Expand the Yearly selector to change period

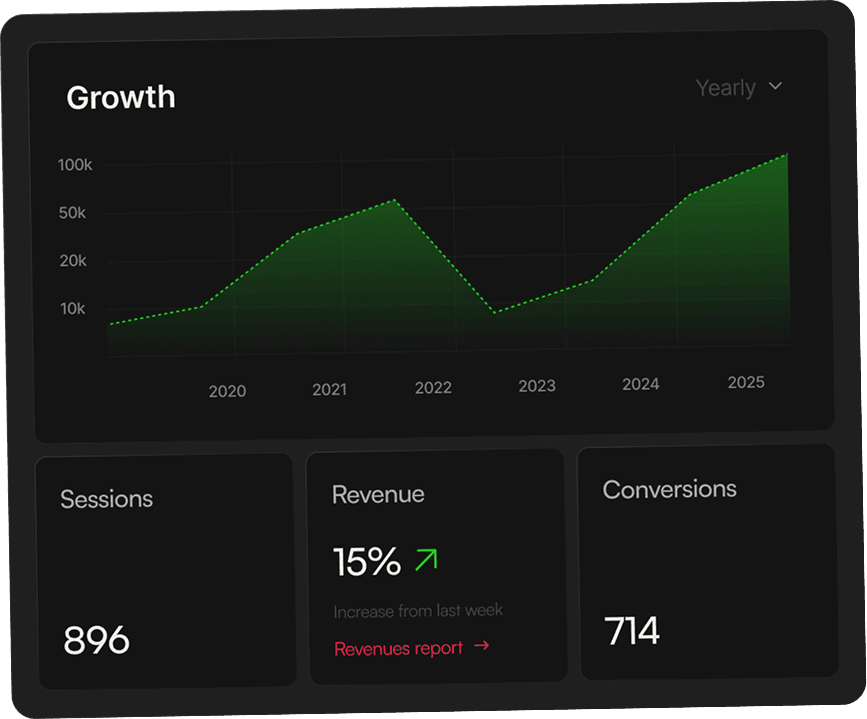(x=740, y=87)
